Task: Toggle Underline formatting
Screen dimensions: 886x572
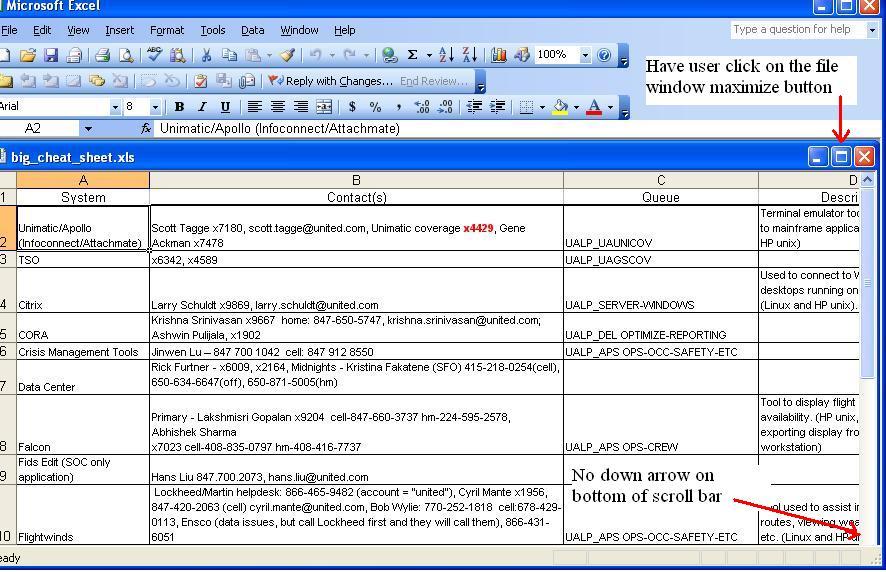Action: coord(225,107)
